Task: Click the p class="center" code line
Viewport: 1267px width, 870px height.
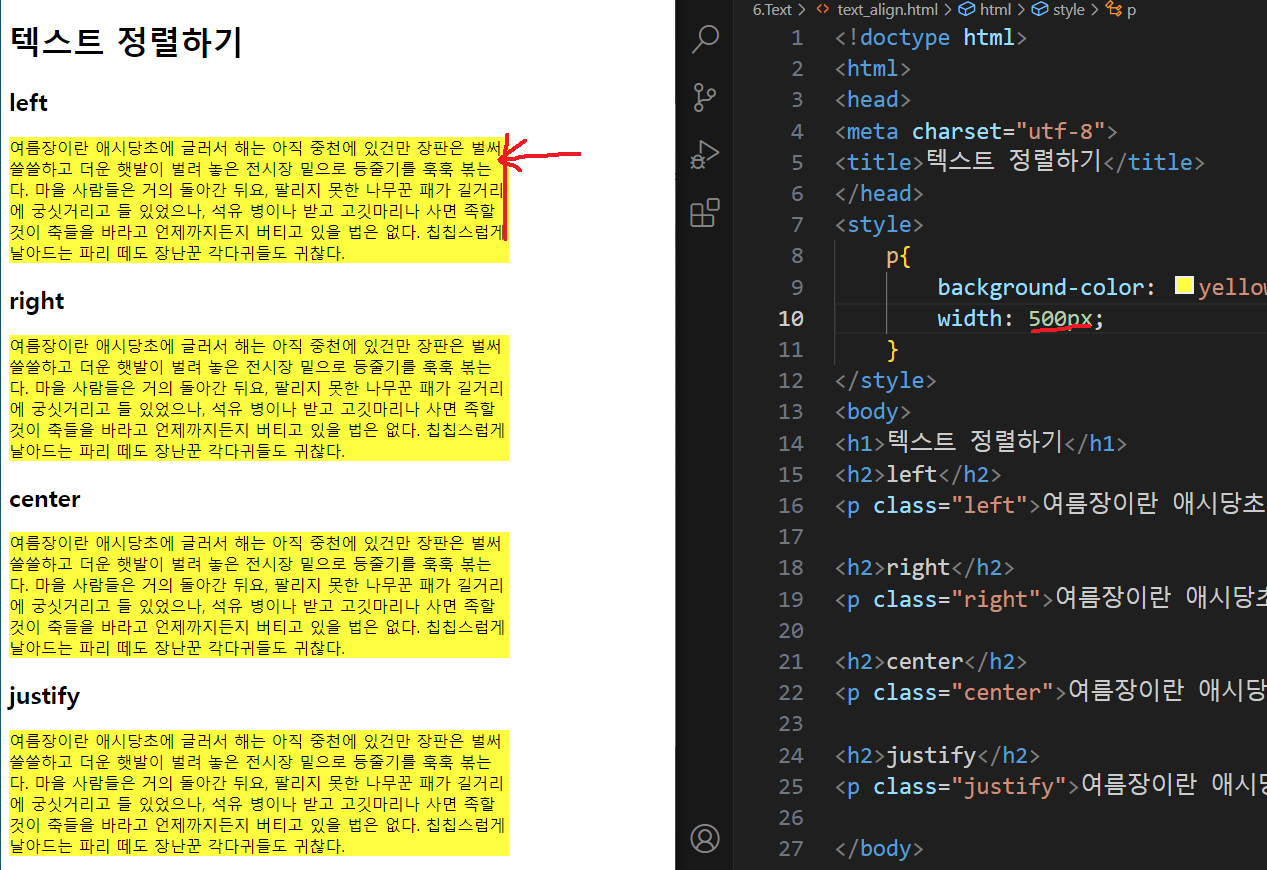Action: coord(1050,692)
